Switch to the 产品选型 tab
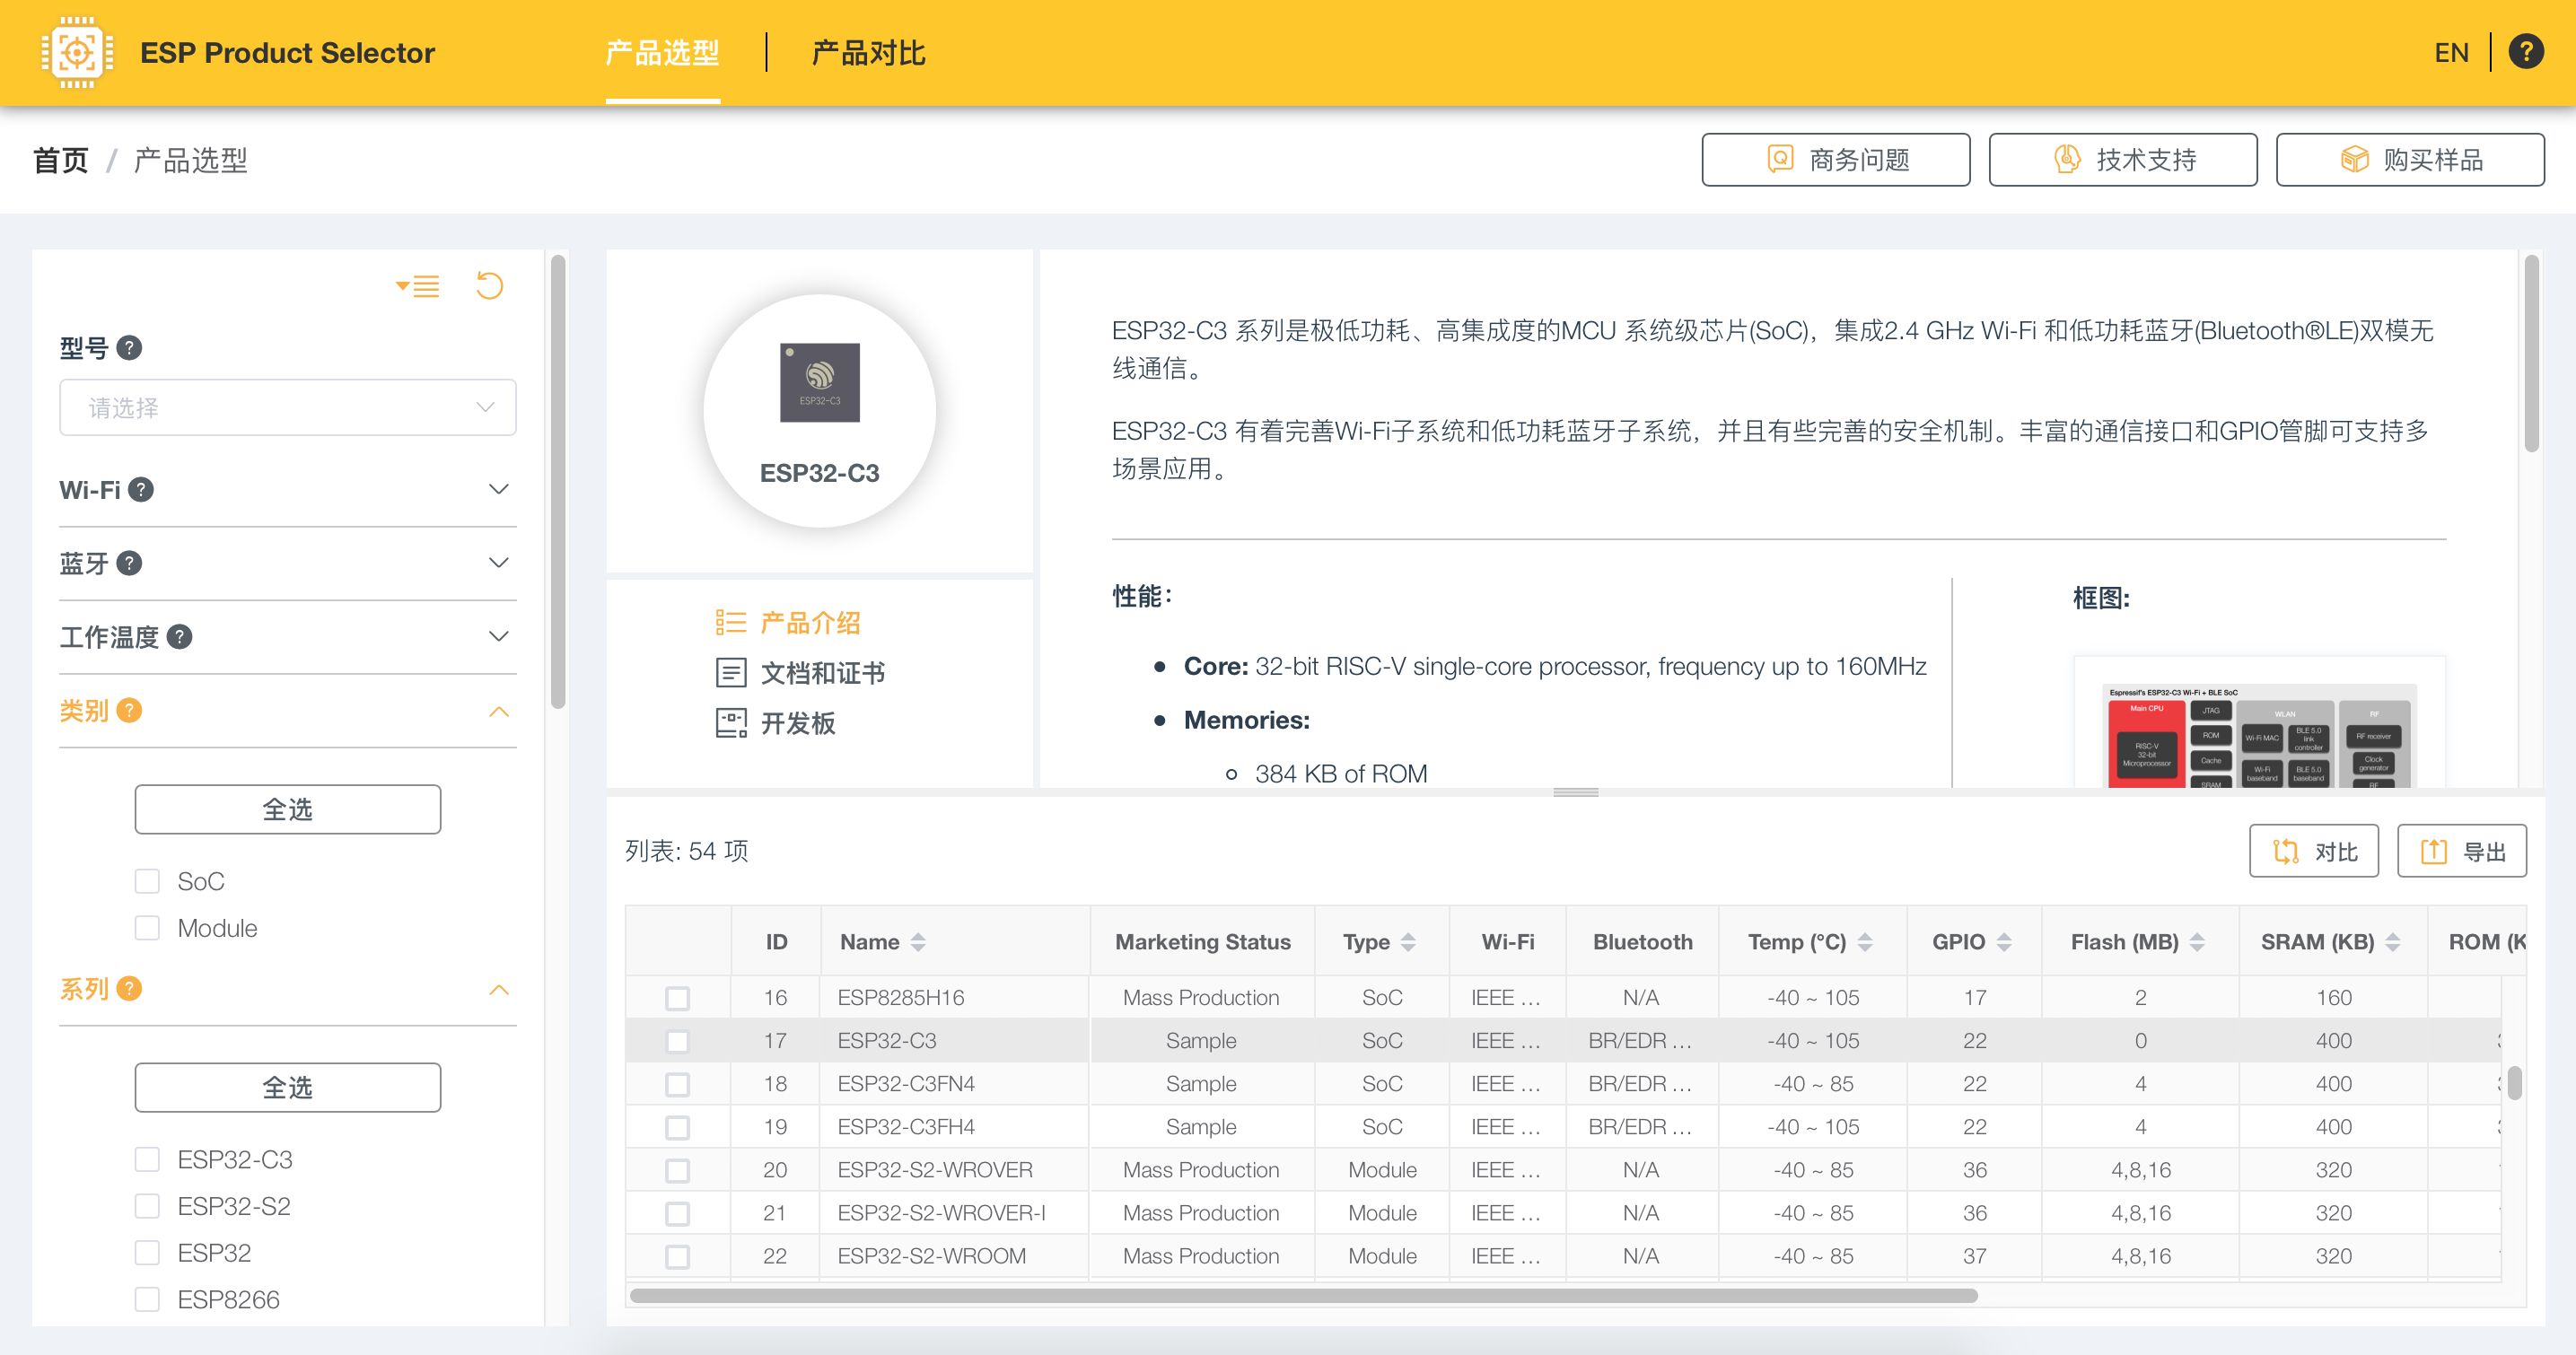 pos(662,52)
